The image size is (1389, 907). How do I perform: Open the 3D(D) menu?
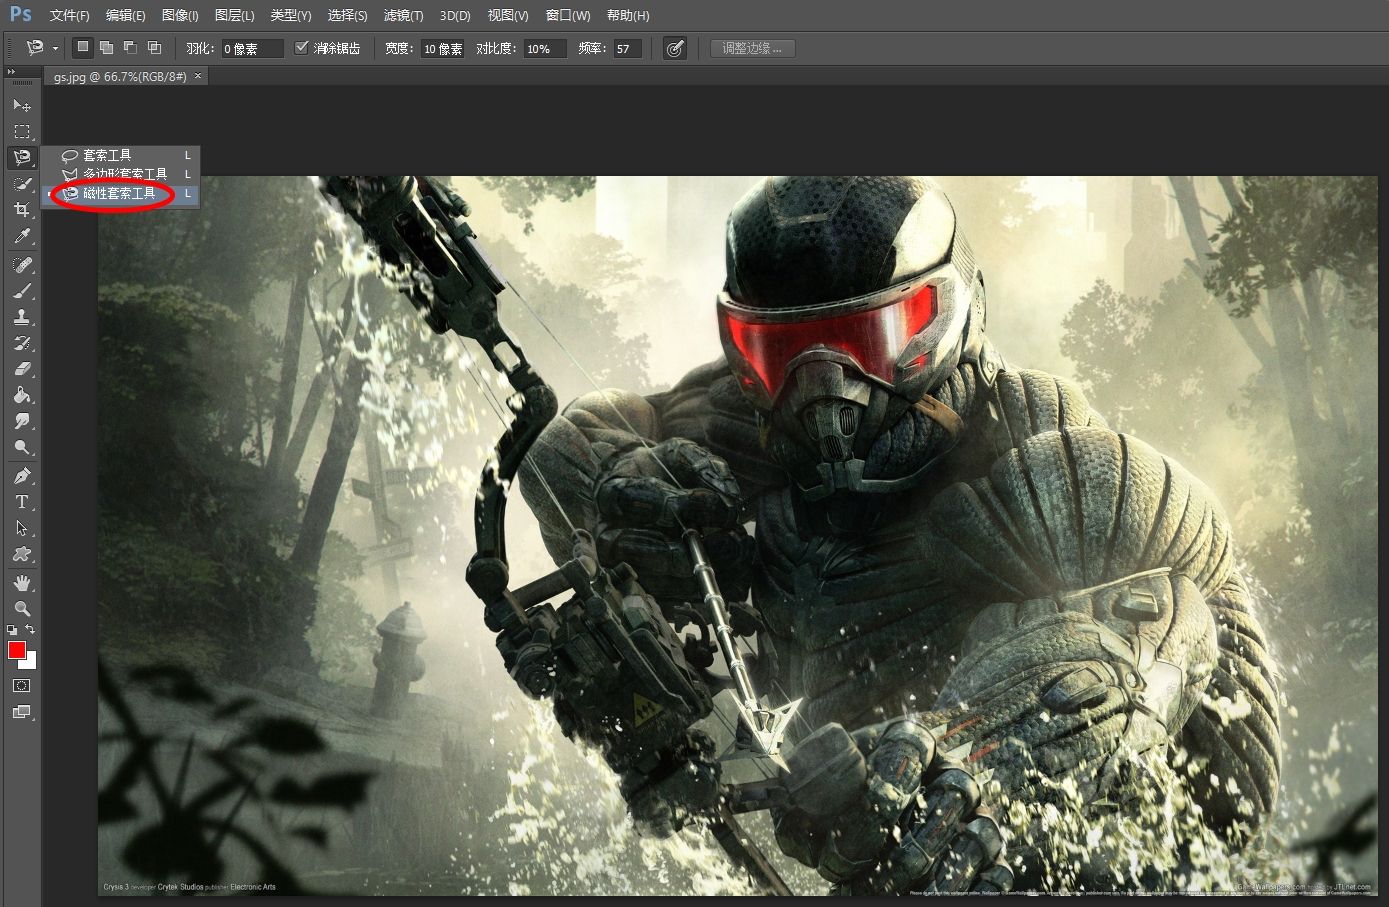click(x=455, y=15)
